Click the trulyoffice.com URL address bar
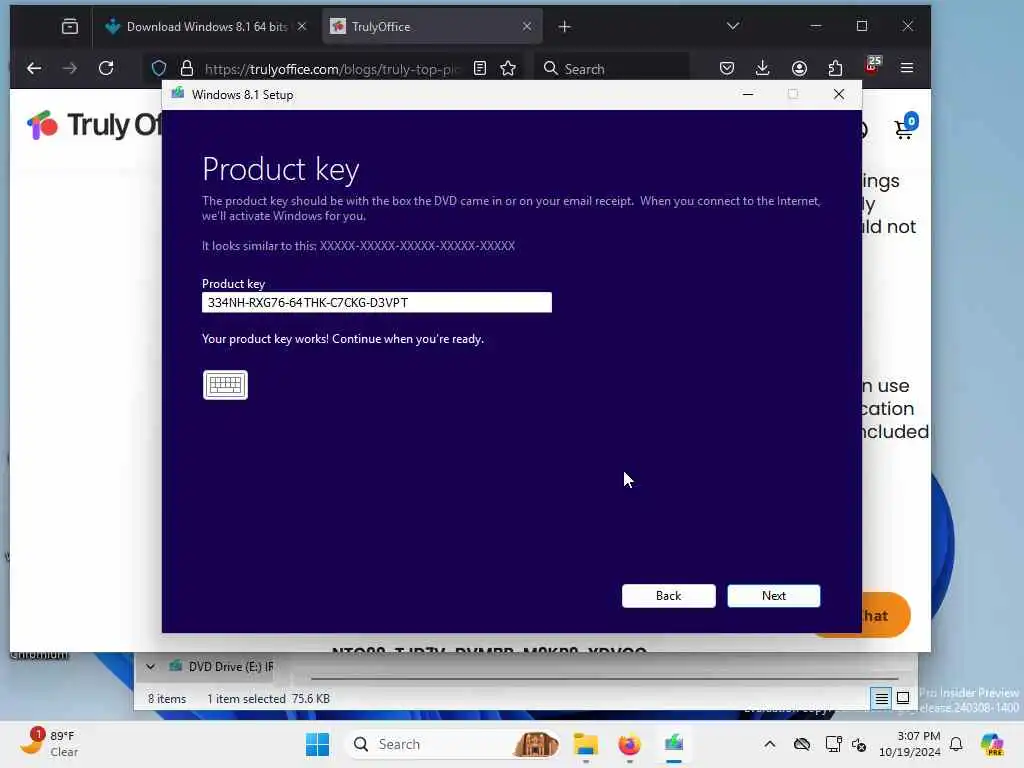The image size is (1024, 768). (x=332, y=69)
